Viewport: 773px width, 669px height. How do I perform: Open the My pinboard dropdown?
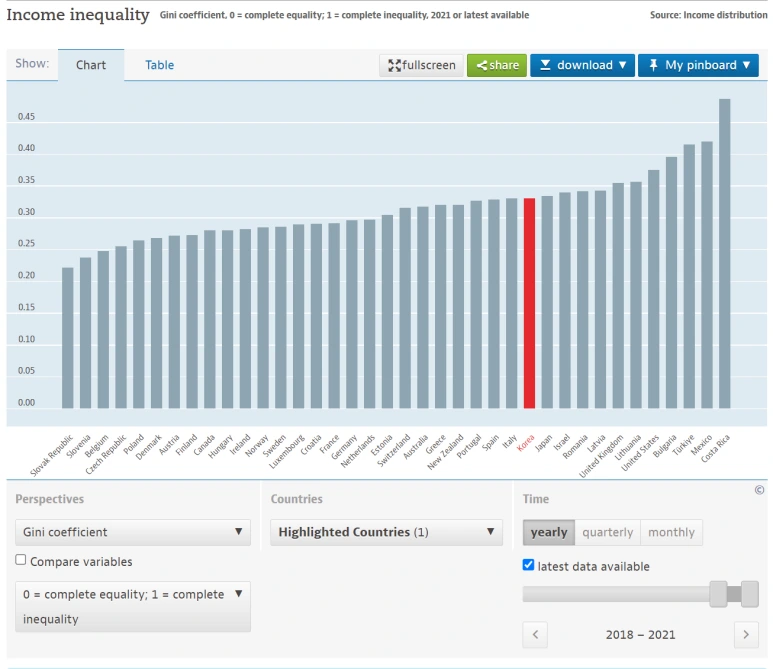[x=698, y=65]
